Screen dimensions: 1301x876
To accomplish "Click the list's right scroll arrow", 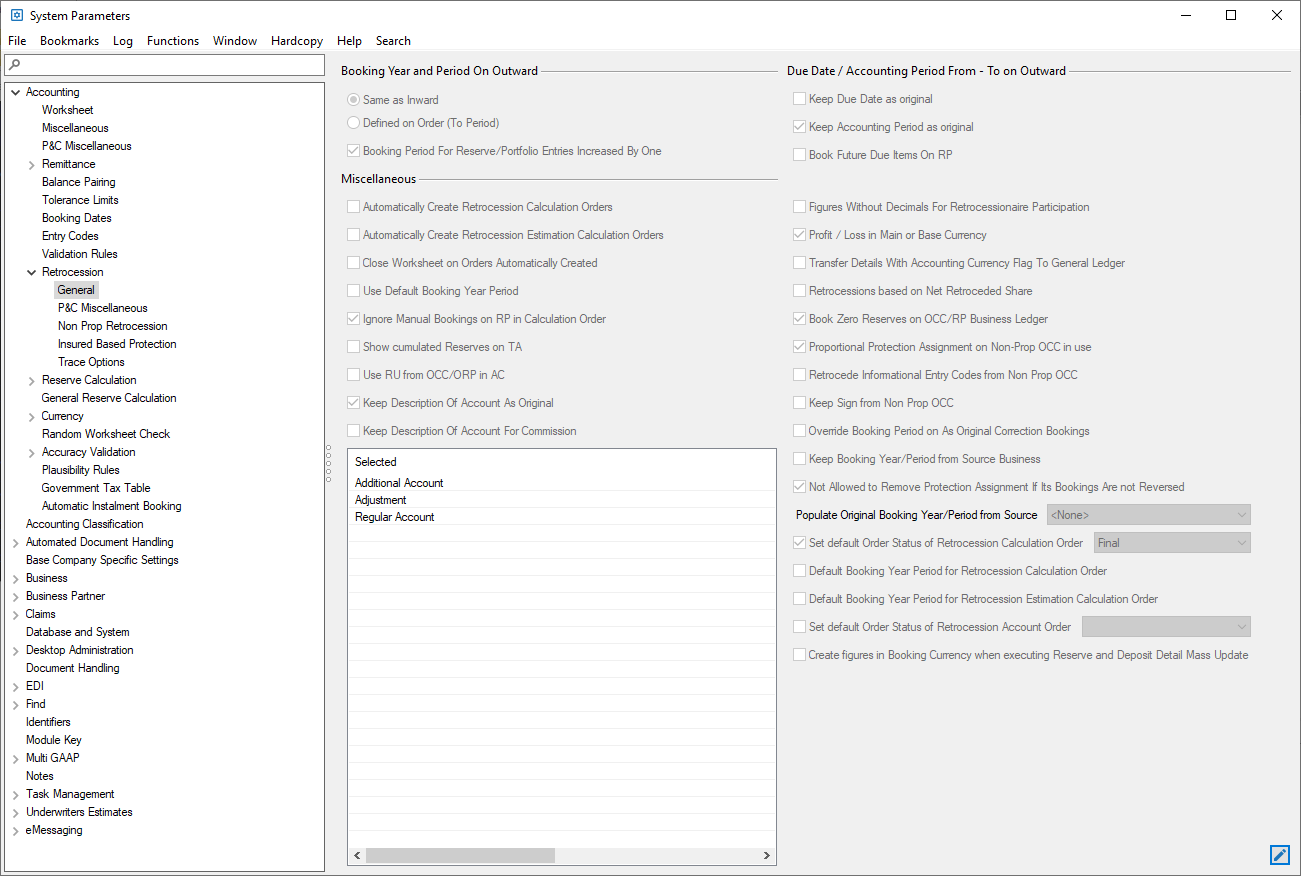I will click(767, 856).
